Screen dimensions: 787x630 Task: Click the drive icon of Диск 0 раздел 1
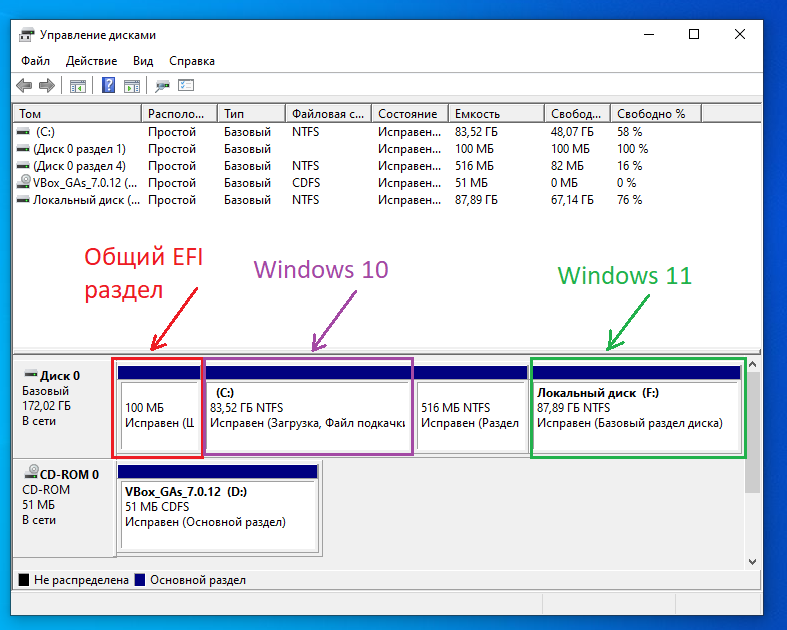pos(23,149)
